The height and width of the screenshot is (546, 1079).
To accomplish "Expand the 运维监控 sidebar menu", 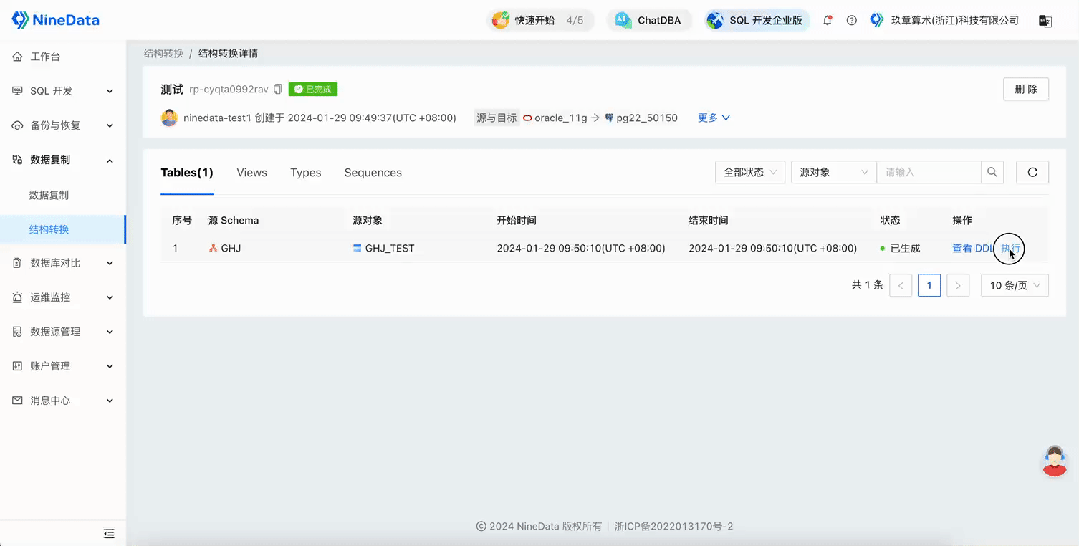I will click(x=63, y=297).
